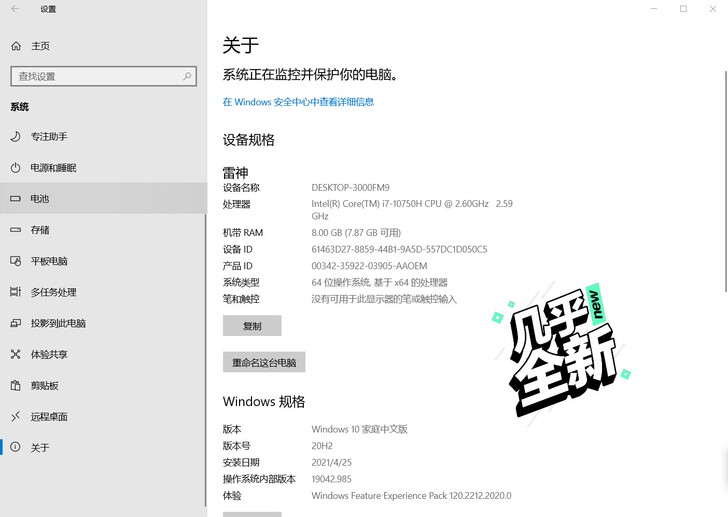Viewport: 728px width, 517px height.
Task: Click the 体验共享 sharing icon
Action: point(15,354)
